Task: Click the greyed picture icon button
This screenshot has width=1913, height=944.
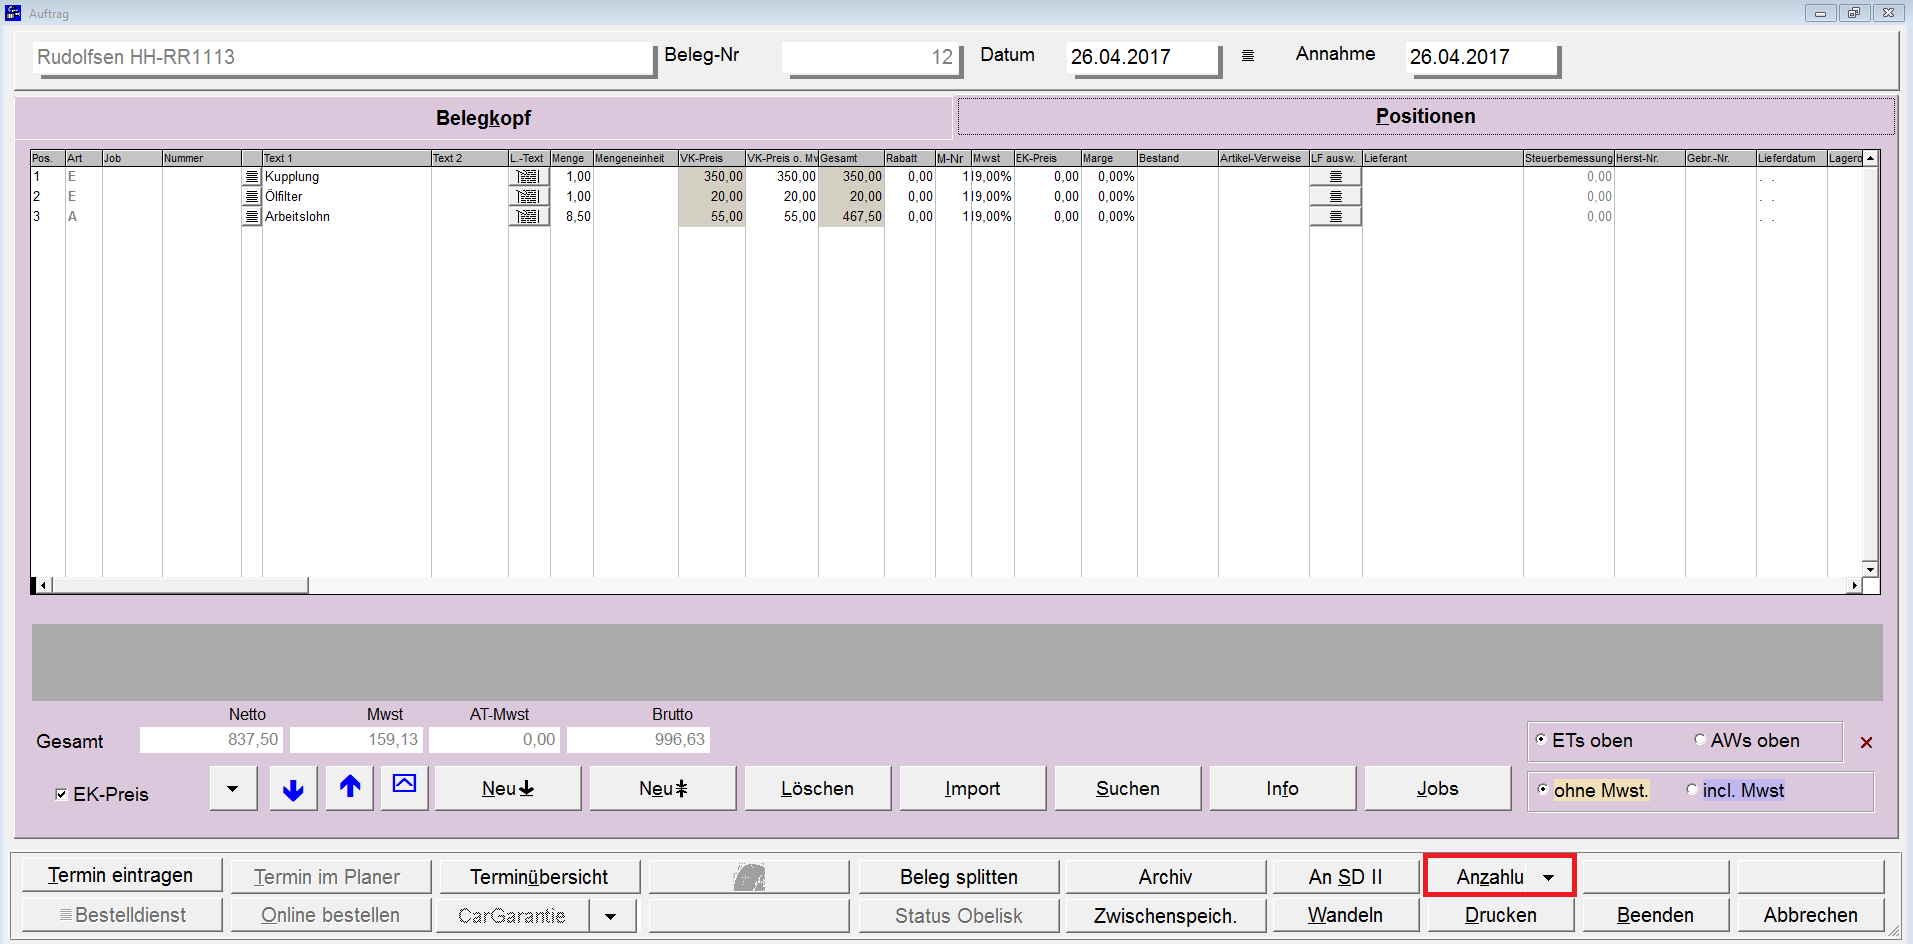Action: [x=749, y=877]
